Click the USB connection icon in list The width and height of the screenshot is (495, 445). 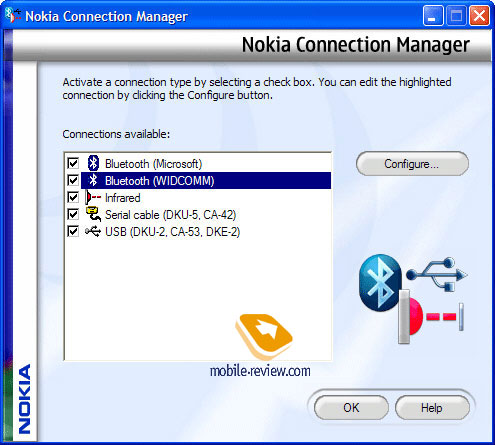[93, 231]
